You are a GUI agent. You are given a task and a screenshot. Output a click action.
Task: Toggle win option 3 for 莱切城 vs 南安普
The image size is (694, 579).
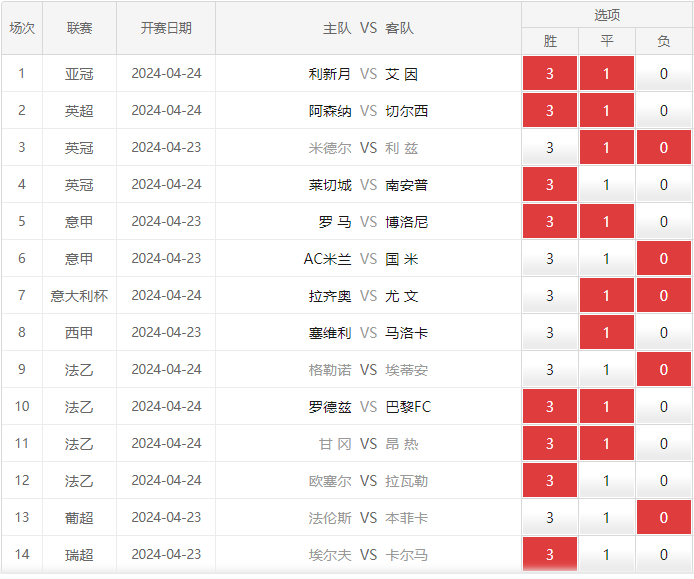point(550,184)
